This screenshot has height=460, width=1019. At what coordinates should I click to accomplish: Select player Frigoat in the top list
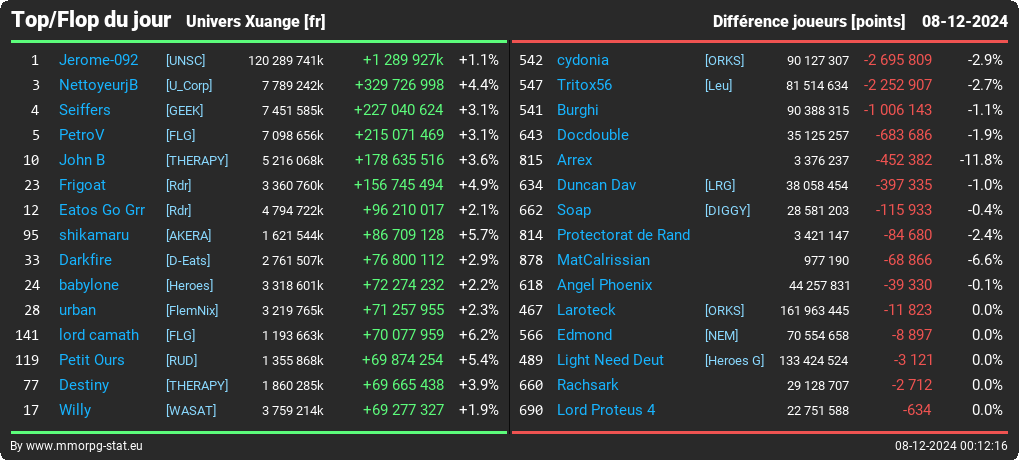82,185
